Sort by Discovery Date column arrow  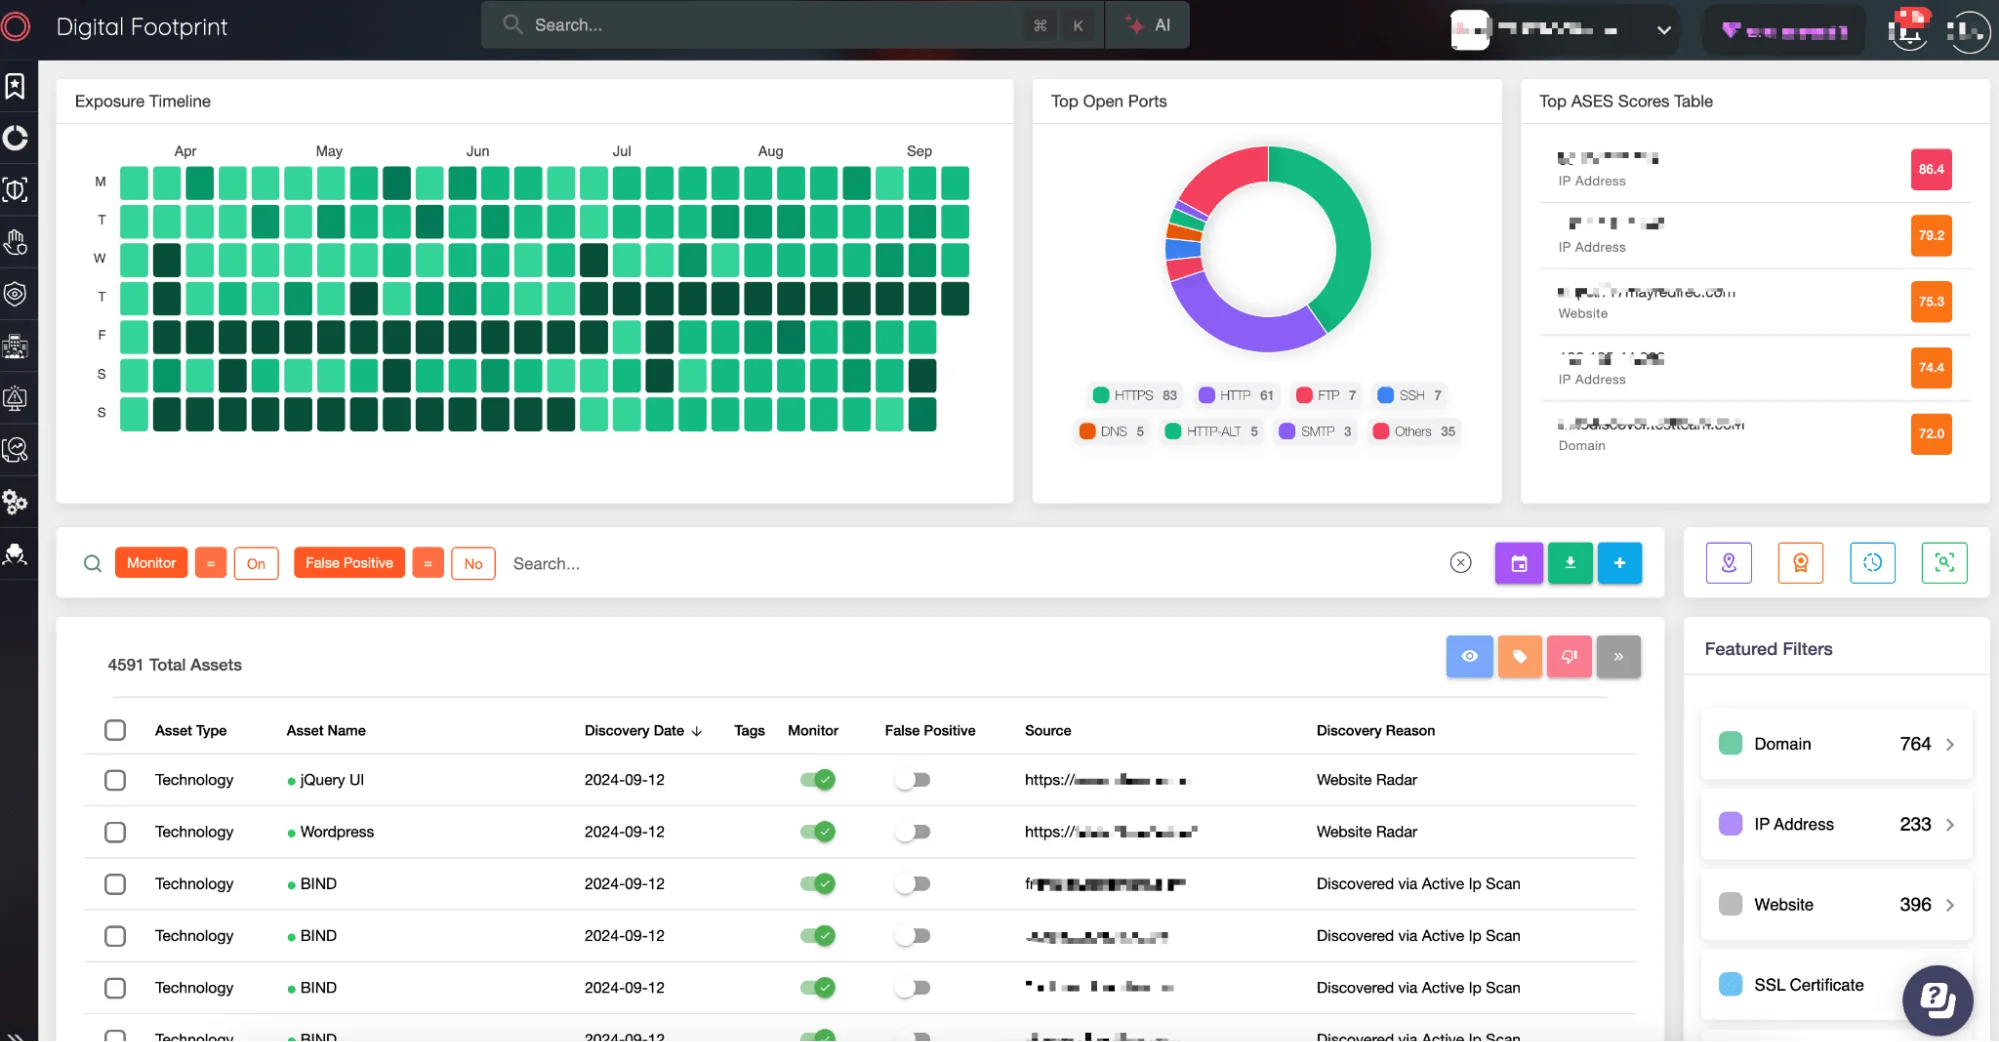(697, 731)
